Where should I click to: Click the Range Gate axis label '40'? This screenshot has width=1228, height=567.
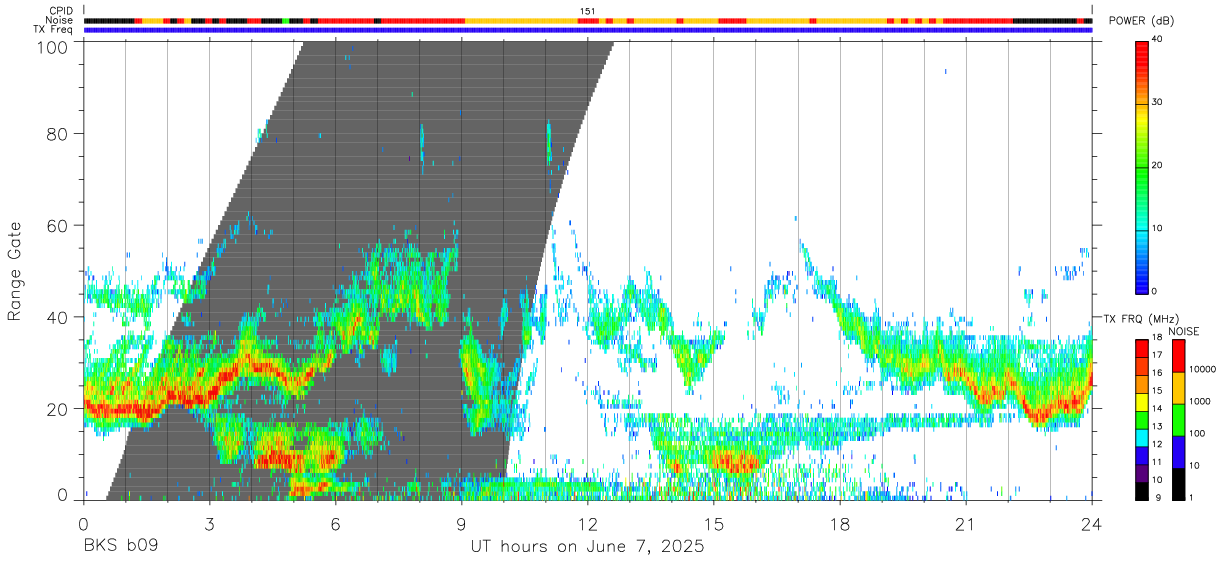click(59, 317)
